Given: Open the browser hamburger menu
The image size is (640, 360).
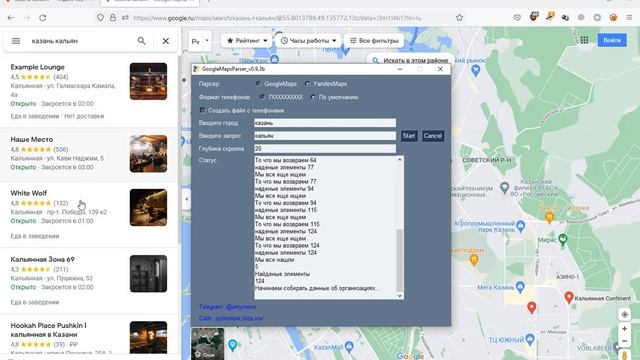Looking at the screenshot, I should [x=629, y=18].
